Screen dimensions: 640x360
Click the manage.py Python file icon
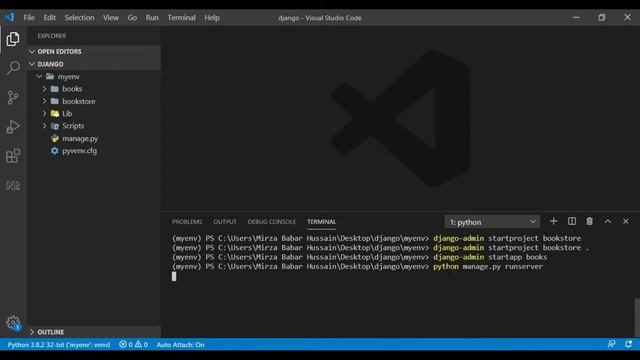coord(55,138)
